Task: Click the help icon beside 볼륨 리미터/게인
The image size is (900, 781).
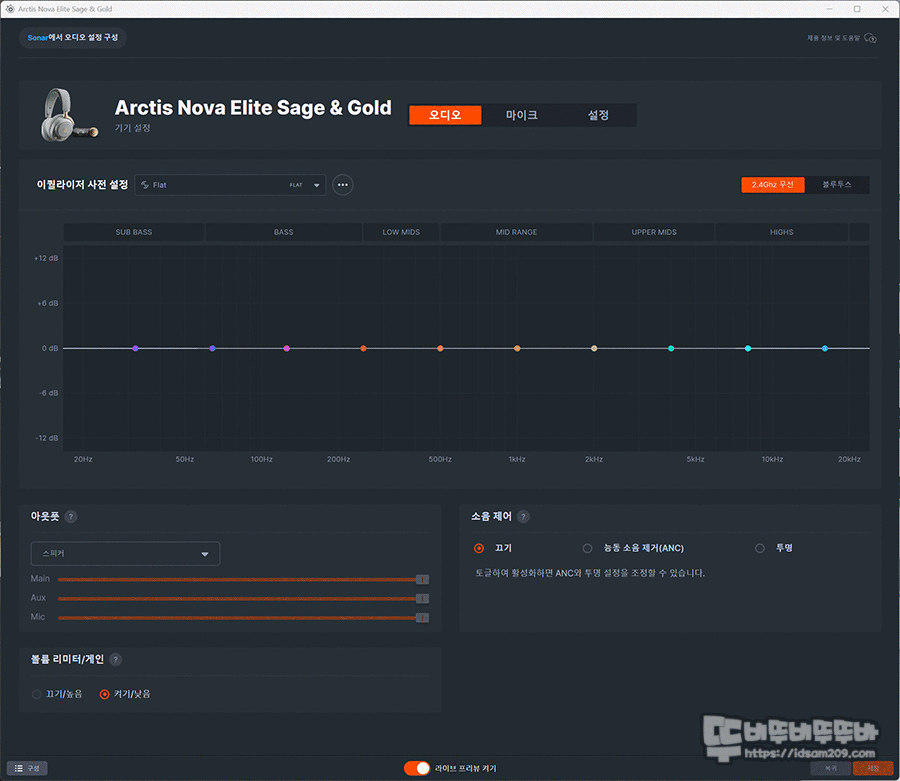Action: [115, 659]
